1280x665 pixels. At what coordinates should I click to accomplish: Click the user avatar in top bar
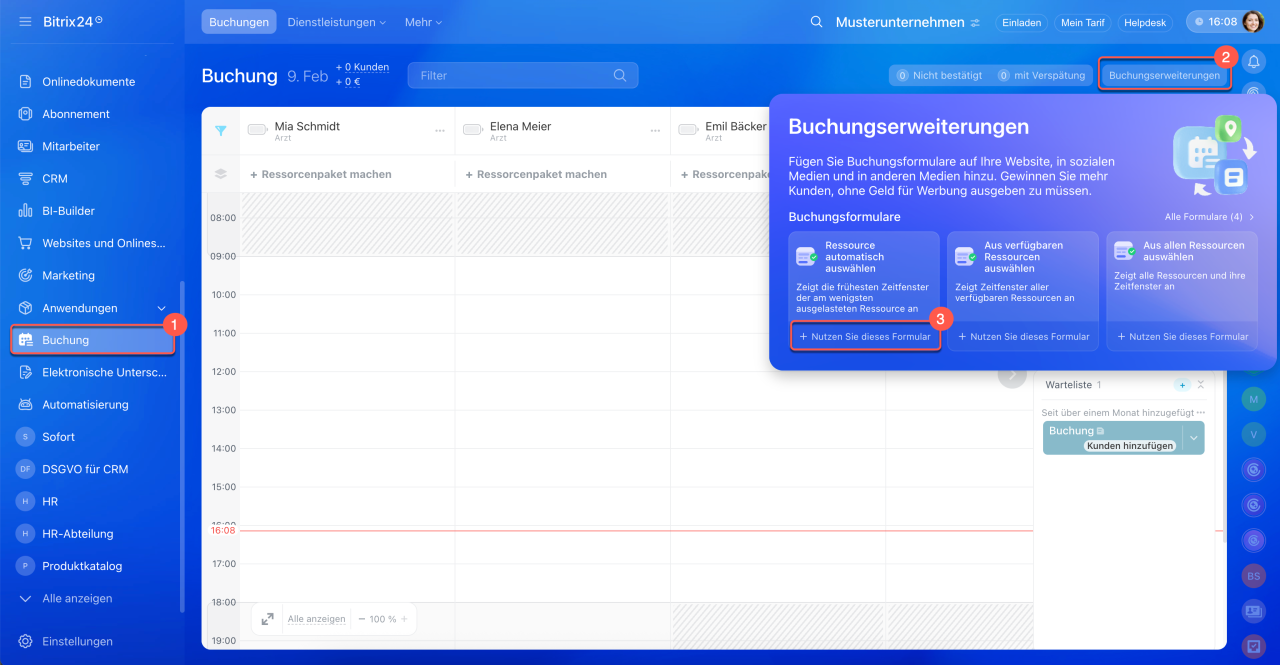point(1253,22)
